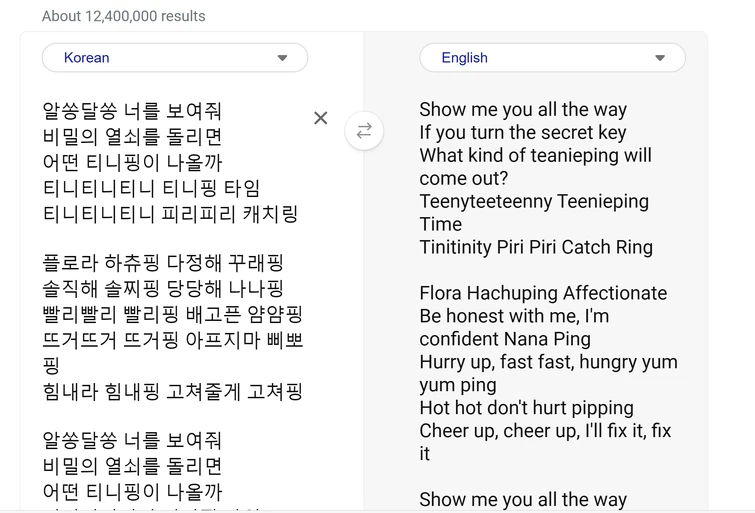Click the arrow beside English

[x=660, y=58]
